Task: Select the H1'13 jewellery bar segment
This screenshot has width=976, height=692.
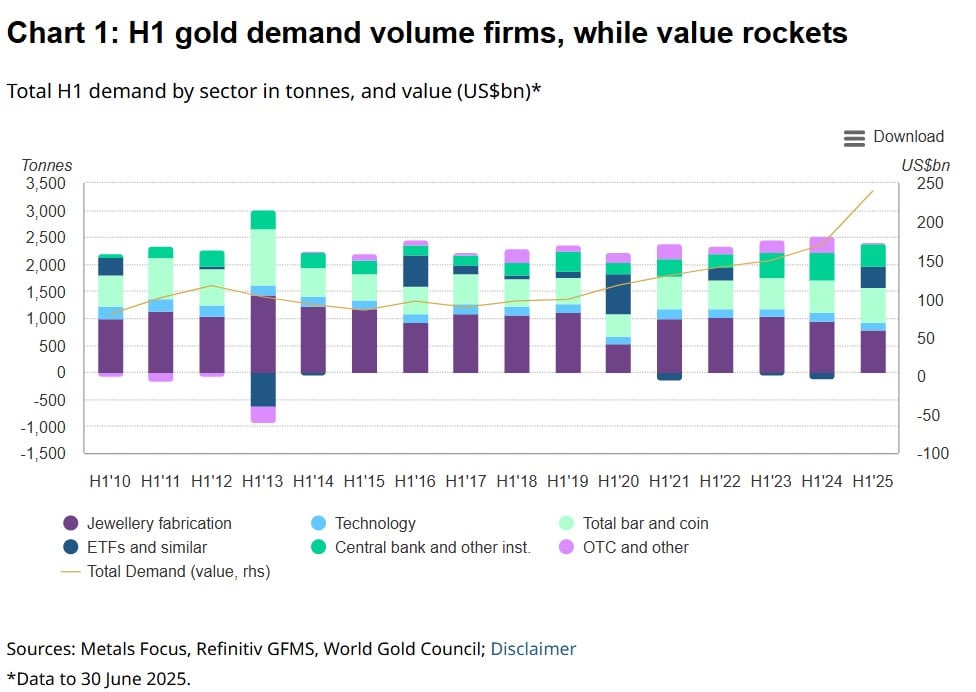Action: tap(263, 334)
